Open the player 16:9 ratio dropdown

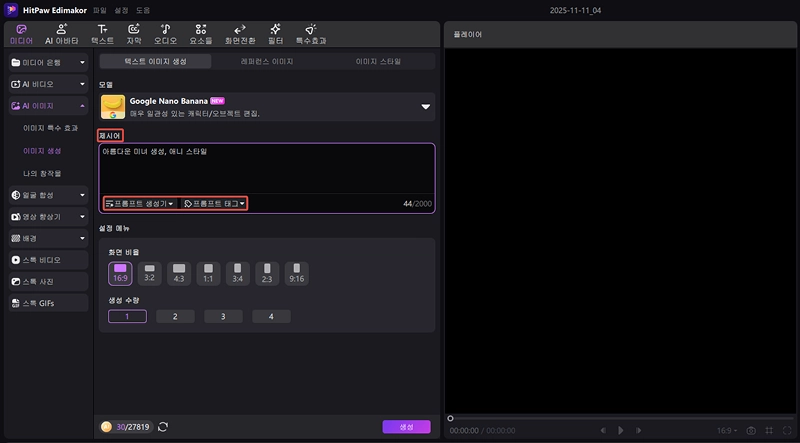tap(729, 431)
